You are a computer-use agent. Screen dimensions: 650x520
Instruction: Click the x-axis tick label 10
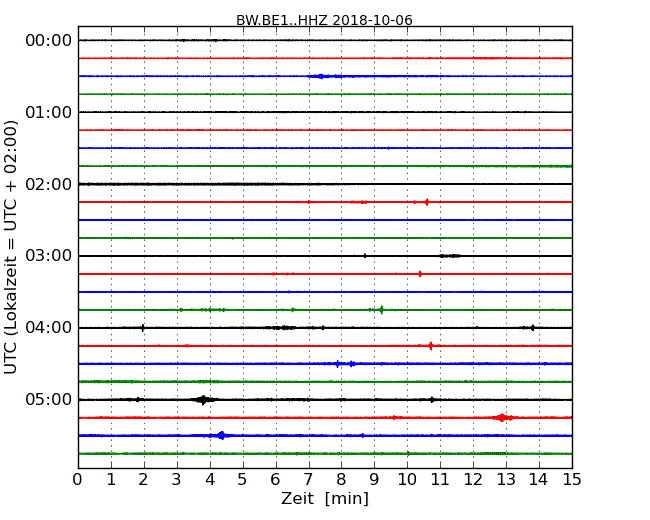coord(407,479)
